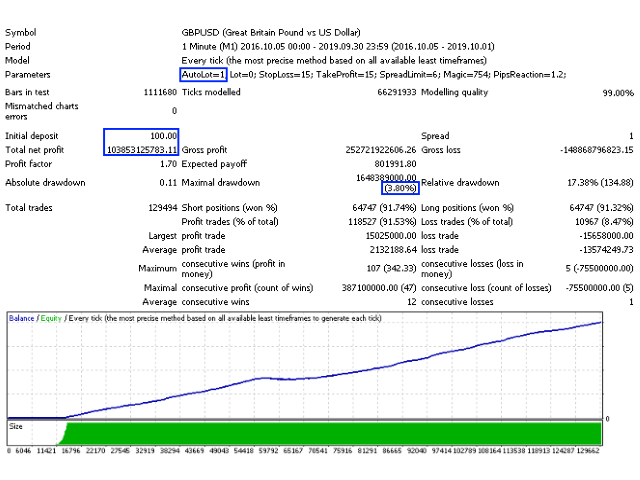
Task: Click the consecutive loss value -75500000.00 (5)
Action: (x=599, y=288)
